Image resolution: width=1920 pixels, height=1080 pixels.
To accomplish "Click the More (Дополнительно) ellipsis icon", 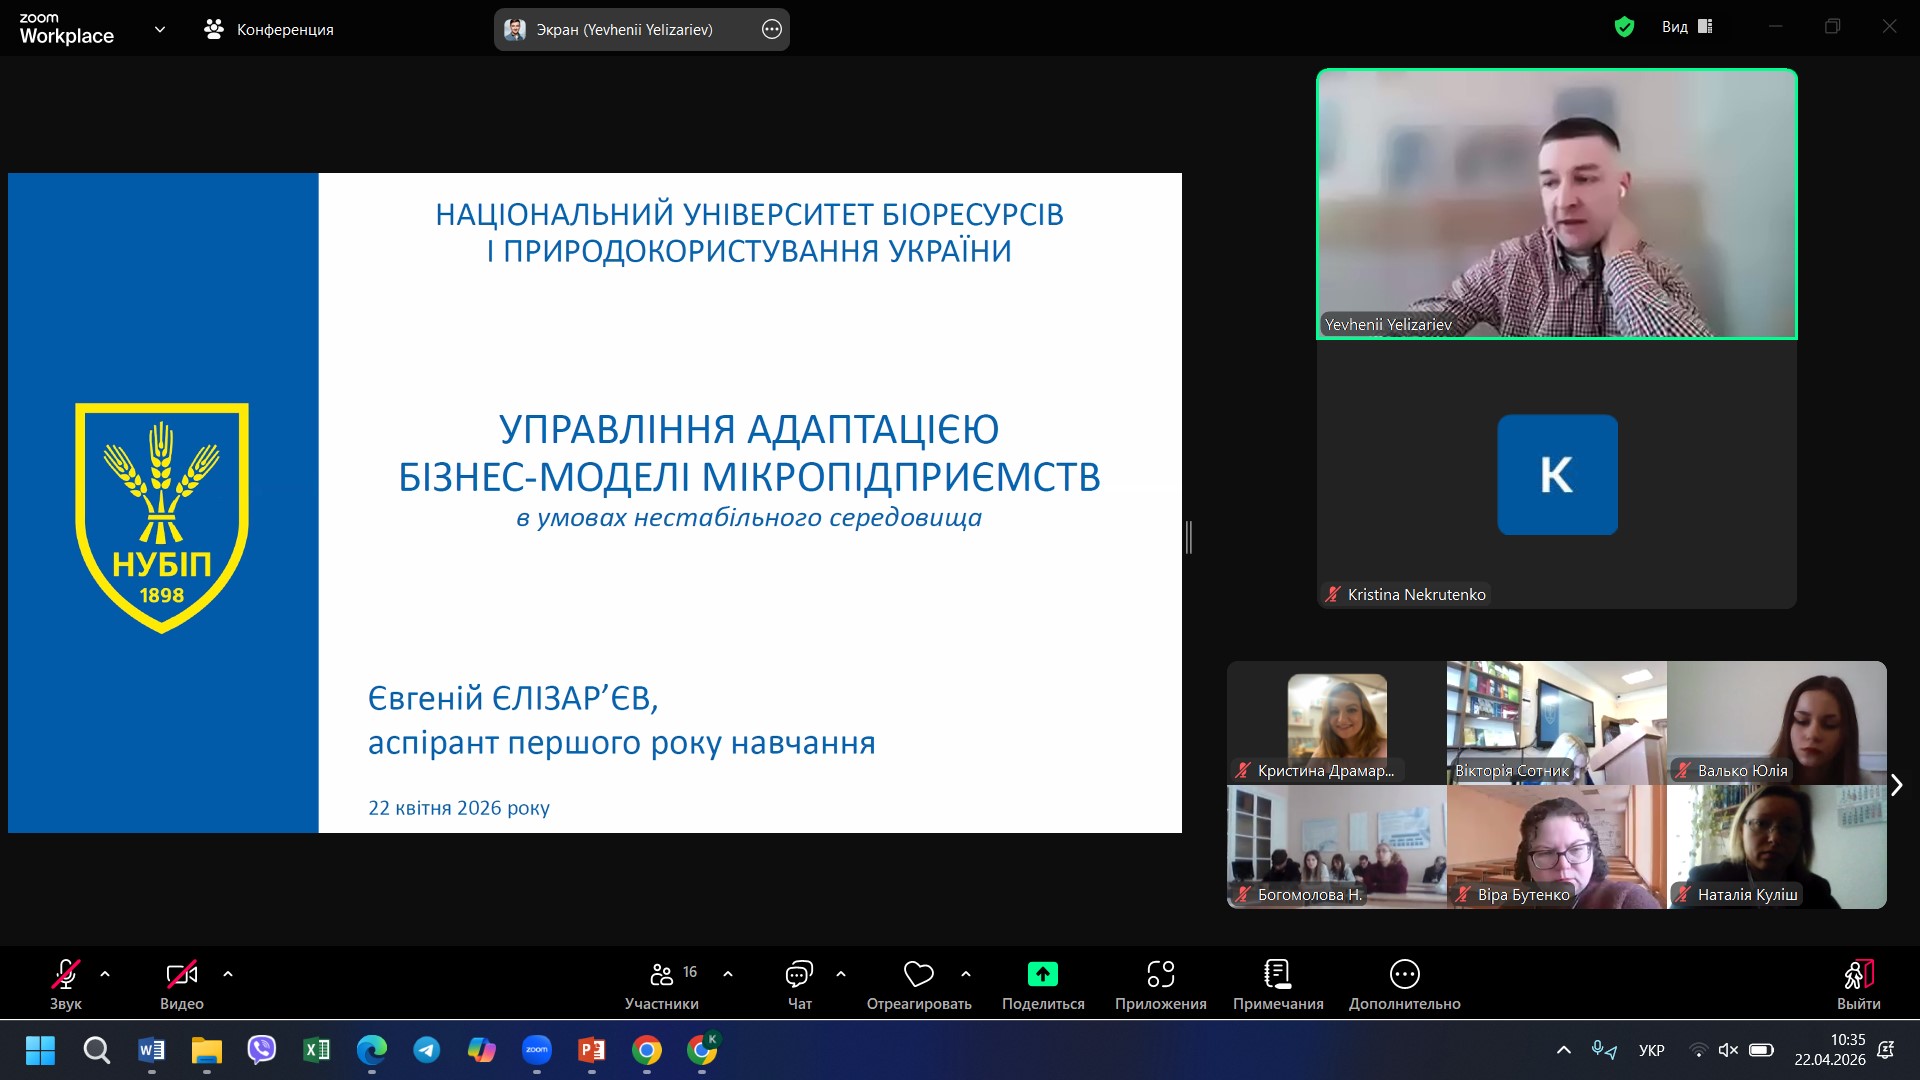I will point(1404,974).
